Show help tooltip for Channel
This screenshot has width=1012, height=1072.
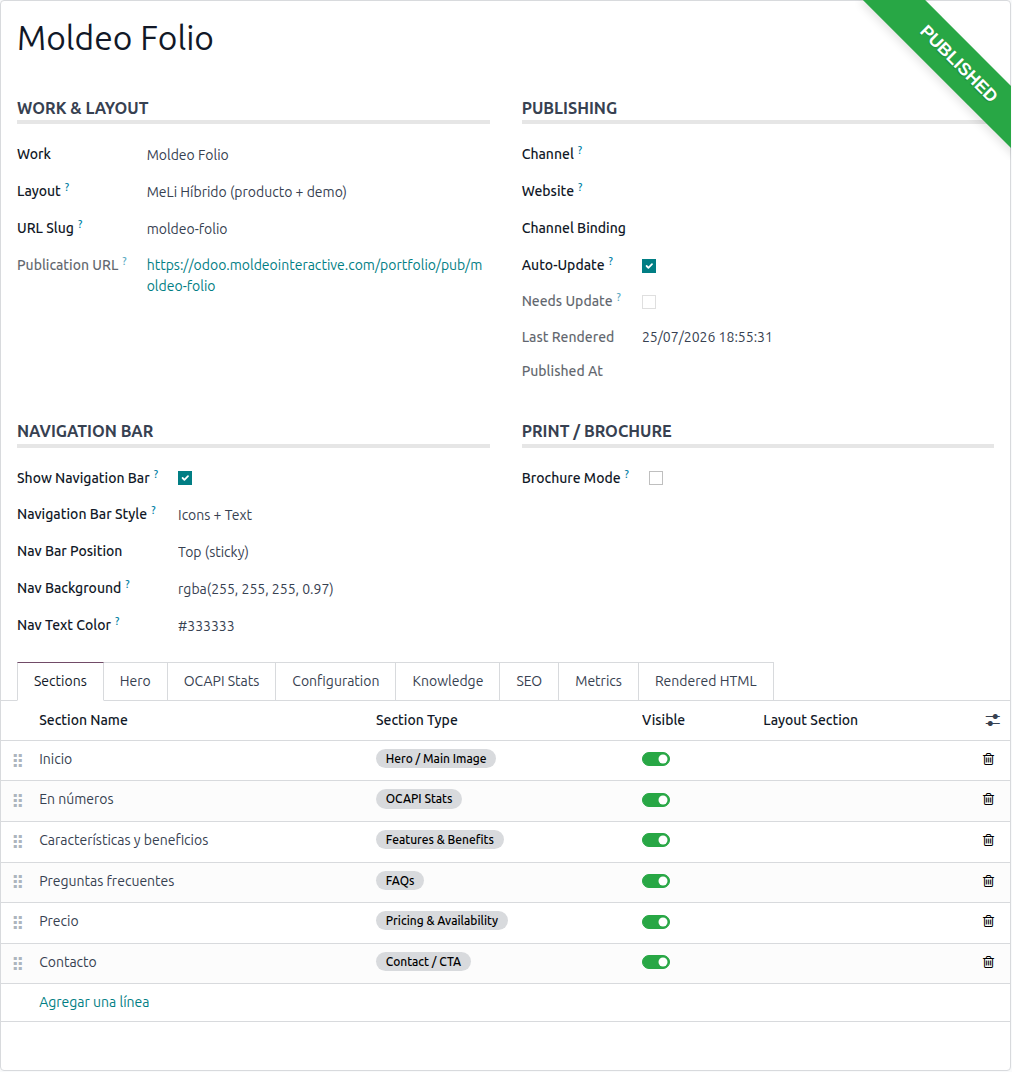point(580,150)
